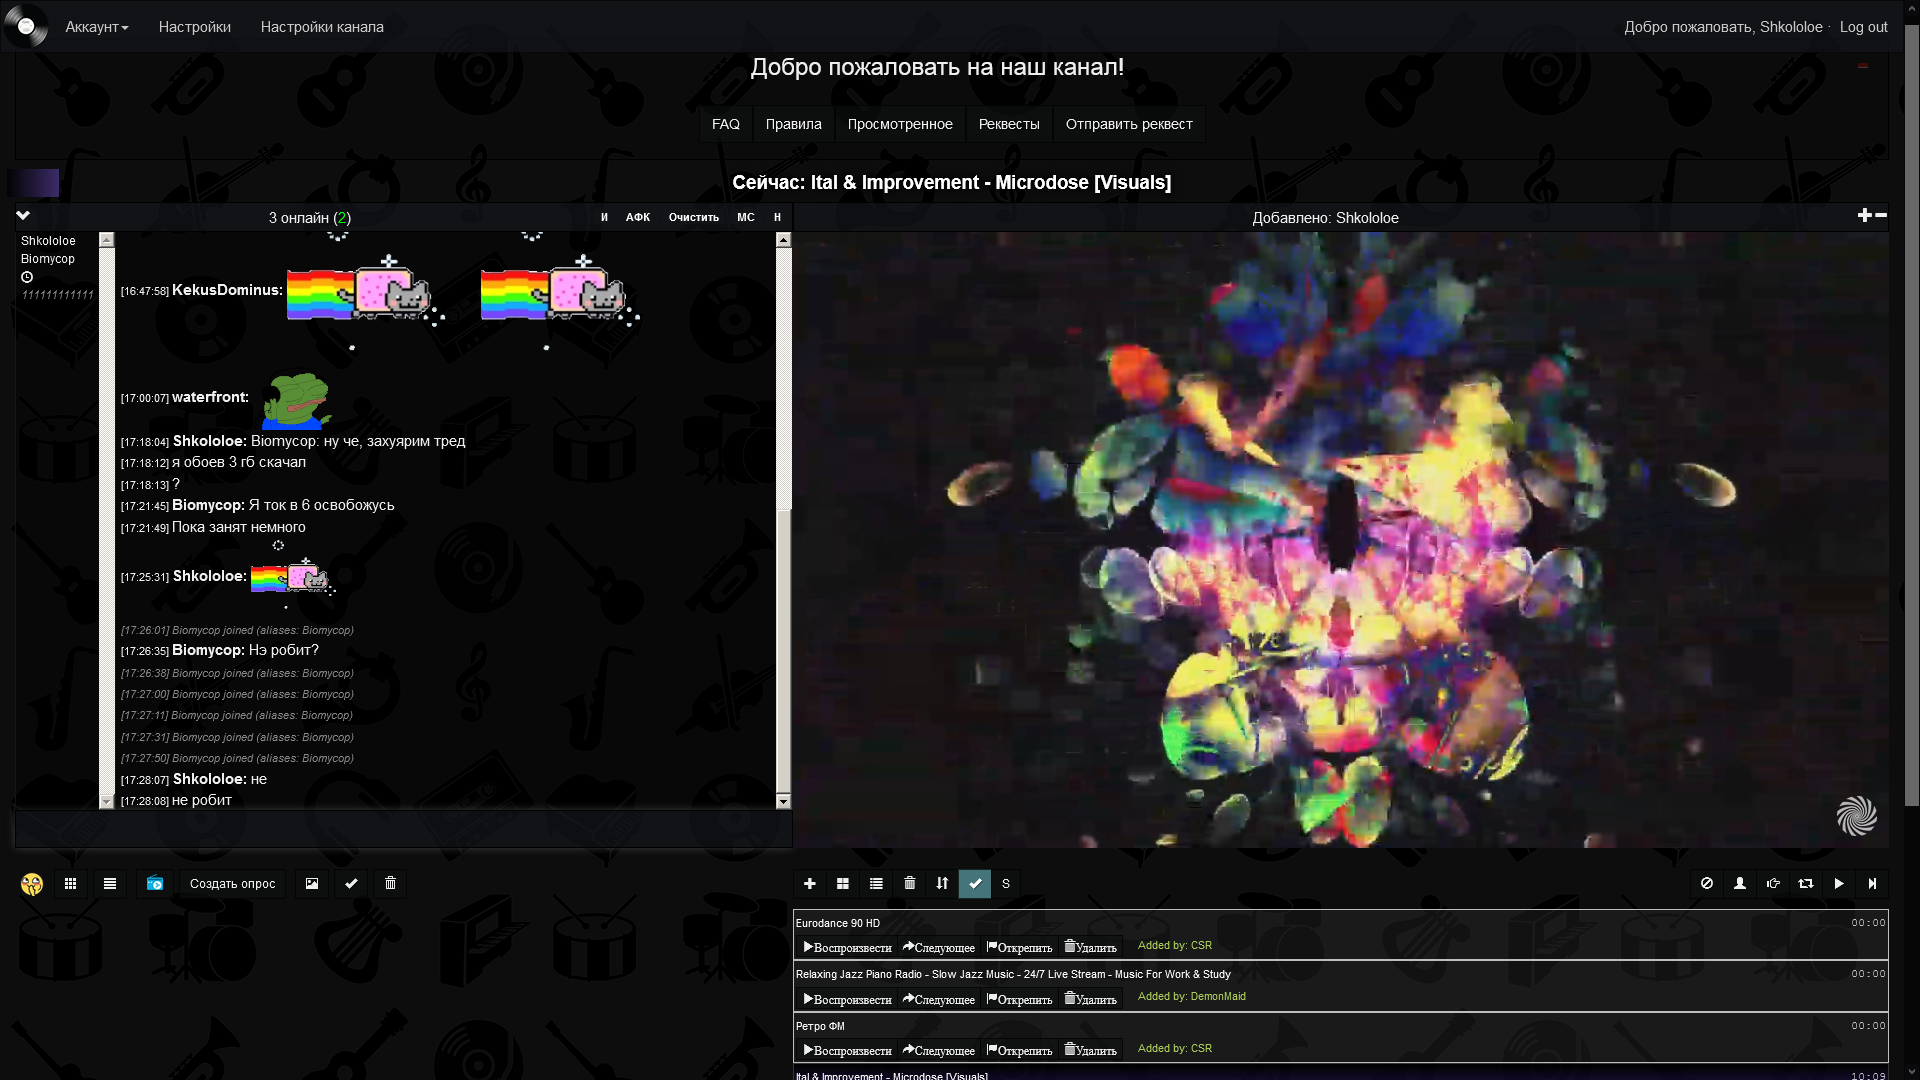Image resolution: width=1920 pixels, height=1080 pixels.
Task: Click the image icon beside Создать опрос
Action: 312,884
